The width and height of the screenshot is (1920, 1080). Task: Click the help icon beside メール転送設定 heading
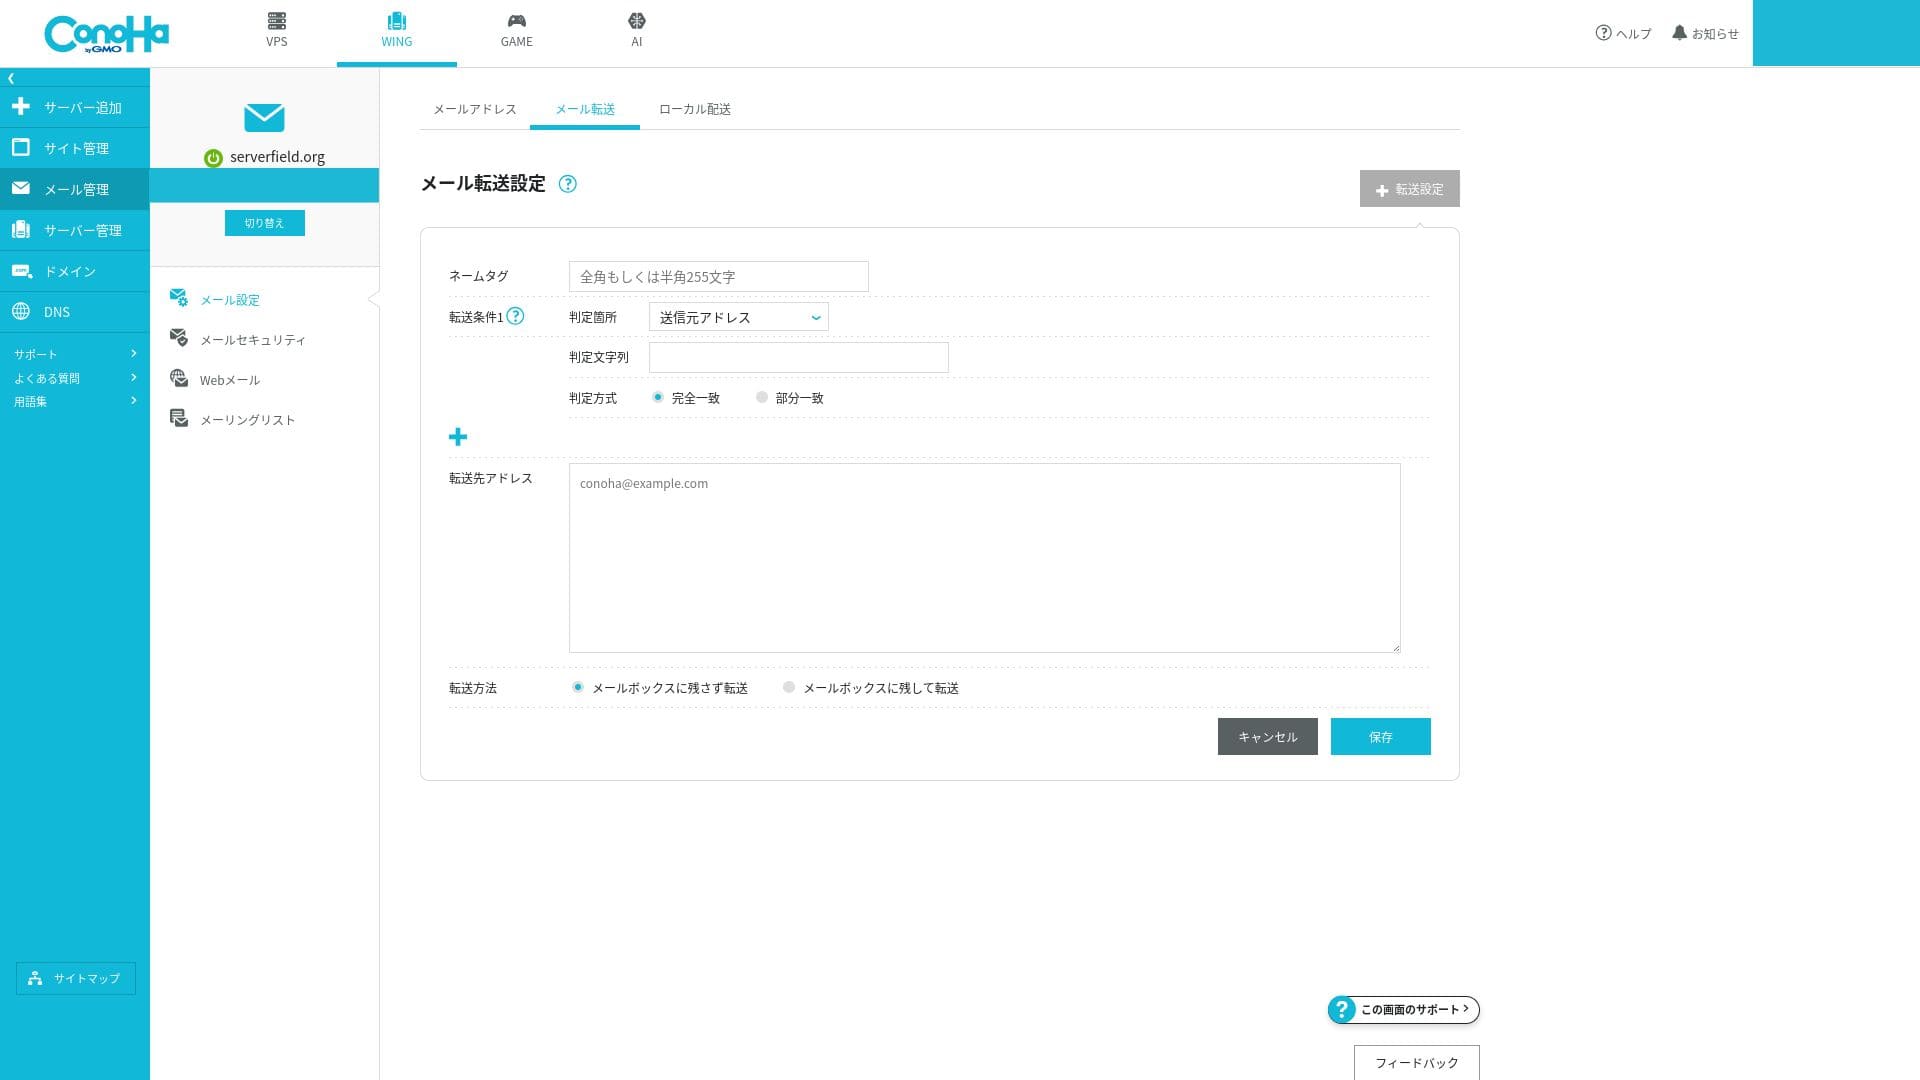coord(567,184)
